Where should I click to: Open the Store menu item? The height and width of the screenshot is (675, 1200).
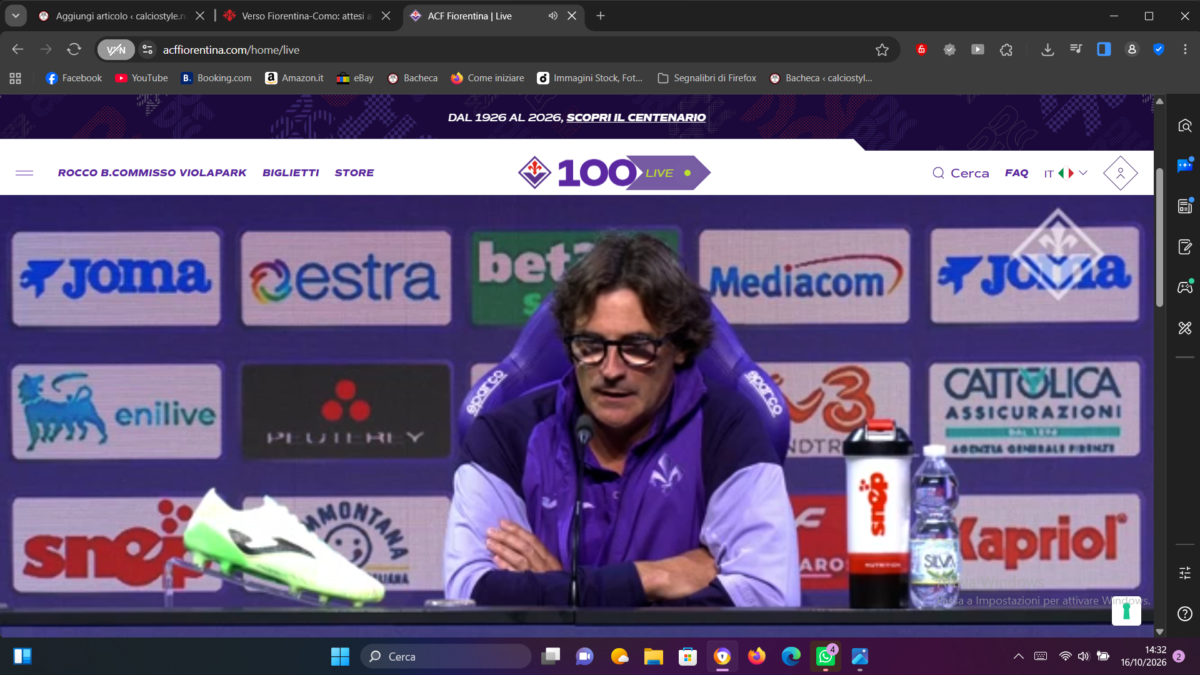(x=354, y=173)
